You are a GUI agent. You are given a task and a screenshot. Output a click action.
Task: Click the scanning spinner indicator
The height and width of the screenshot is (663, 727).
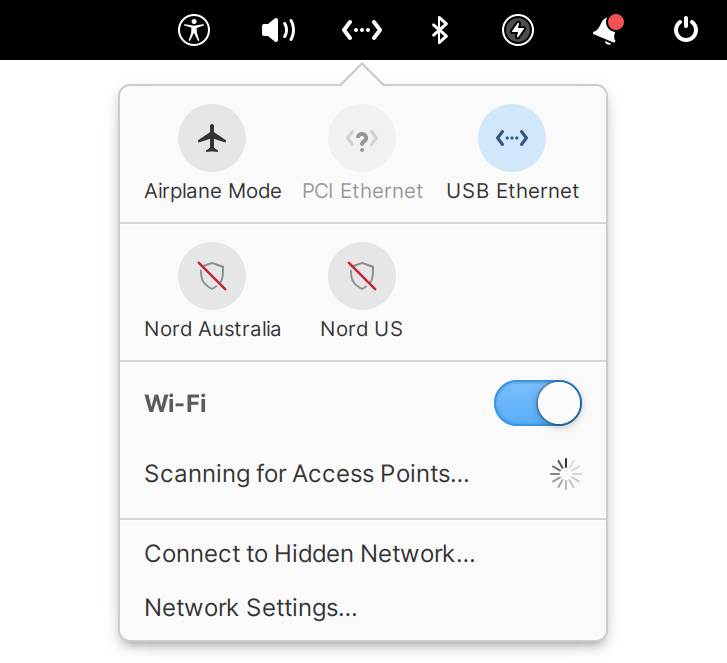[x=566, y=474]
